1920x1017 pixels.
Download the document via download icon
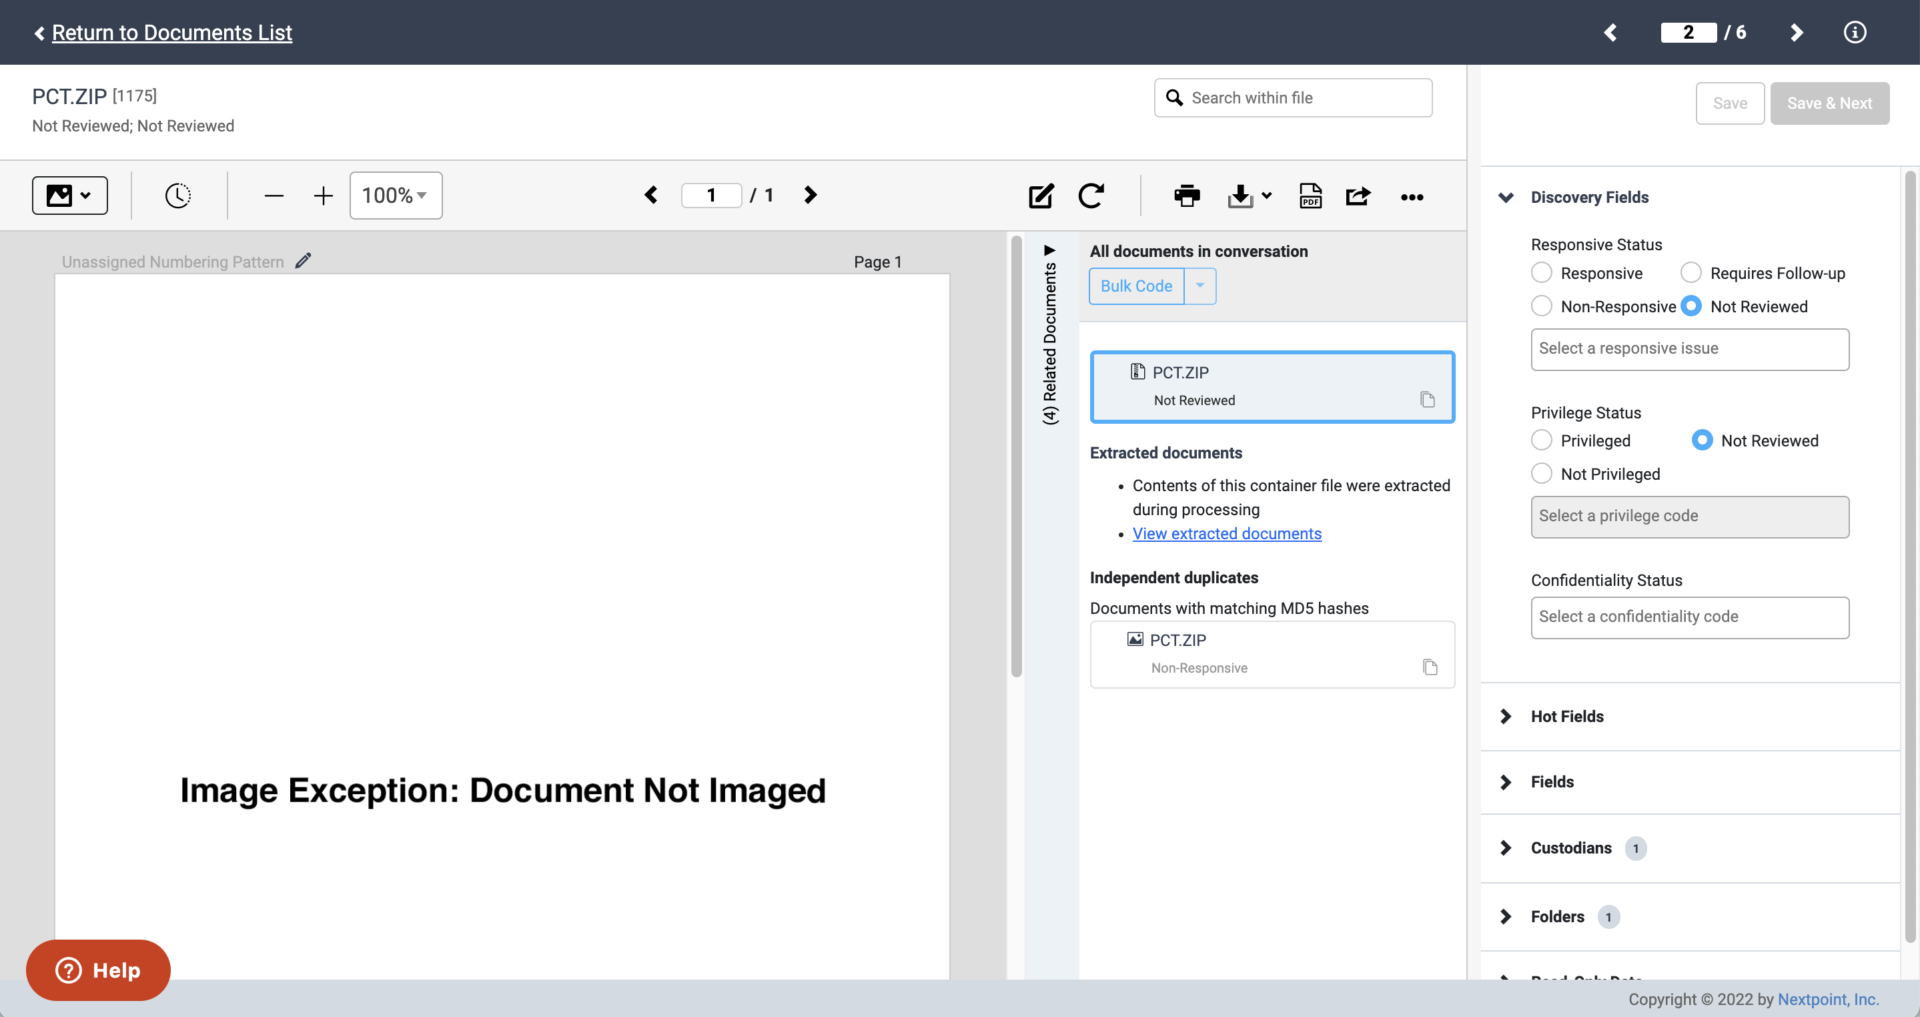pos(1241,196)
